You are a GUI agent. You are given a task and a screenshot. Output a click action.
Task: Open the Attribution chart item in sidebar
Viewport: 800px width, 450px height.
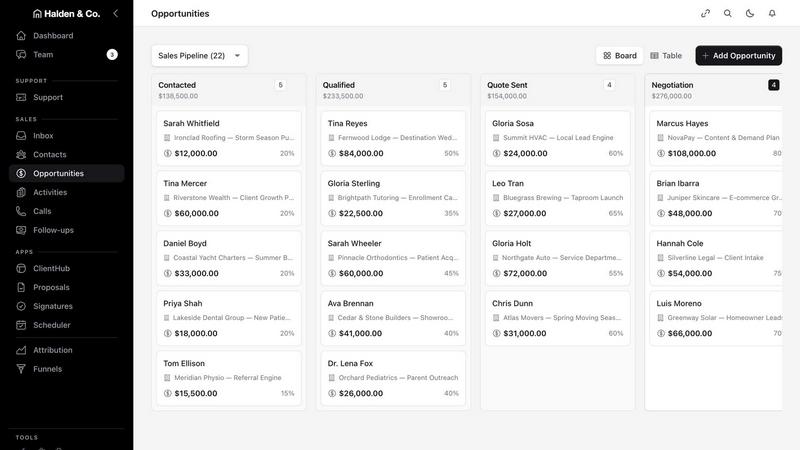click(66, 350)
